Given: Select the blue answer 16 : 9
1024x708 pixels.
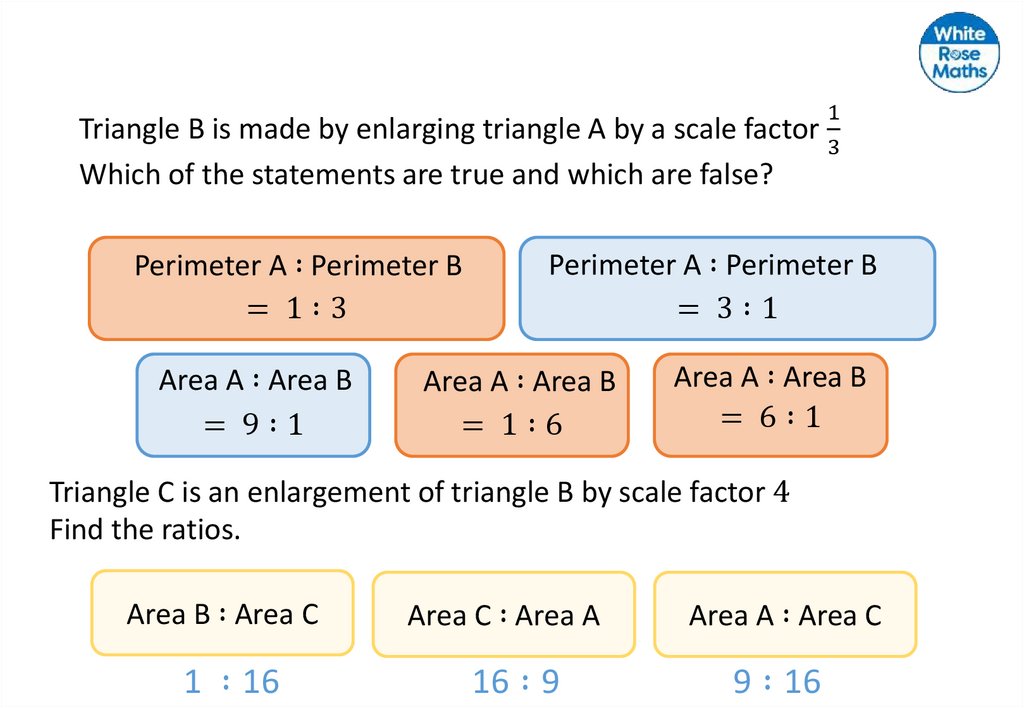Looking at the screenshot, I should 515,682.
